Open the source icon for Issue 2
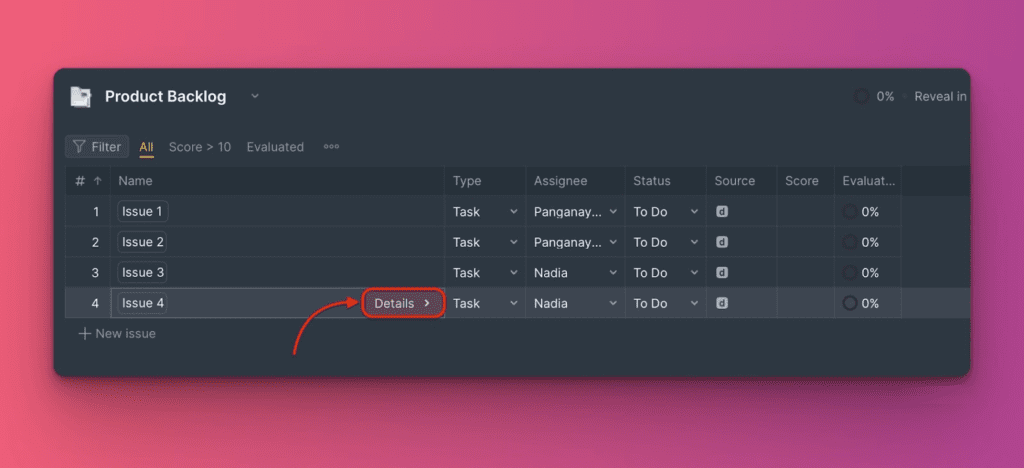The height and width of the screenshot is (468, 1024). click(722, 242)
